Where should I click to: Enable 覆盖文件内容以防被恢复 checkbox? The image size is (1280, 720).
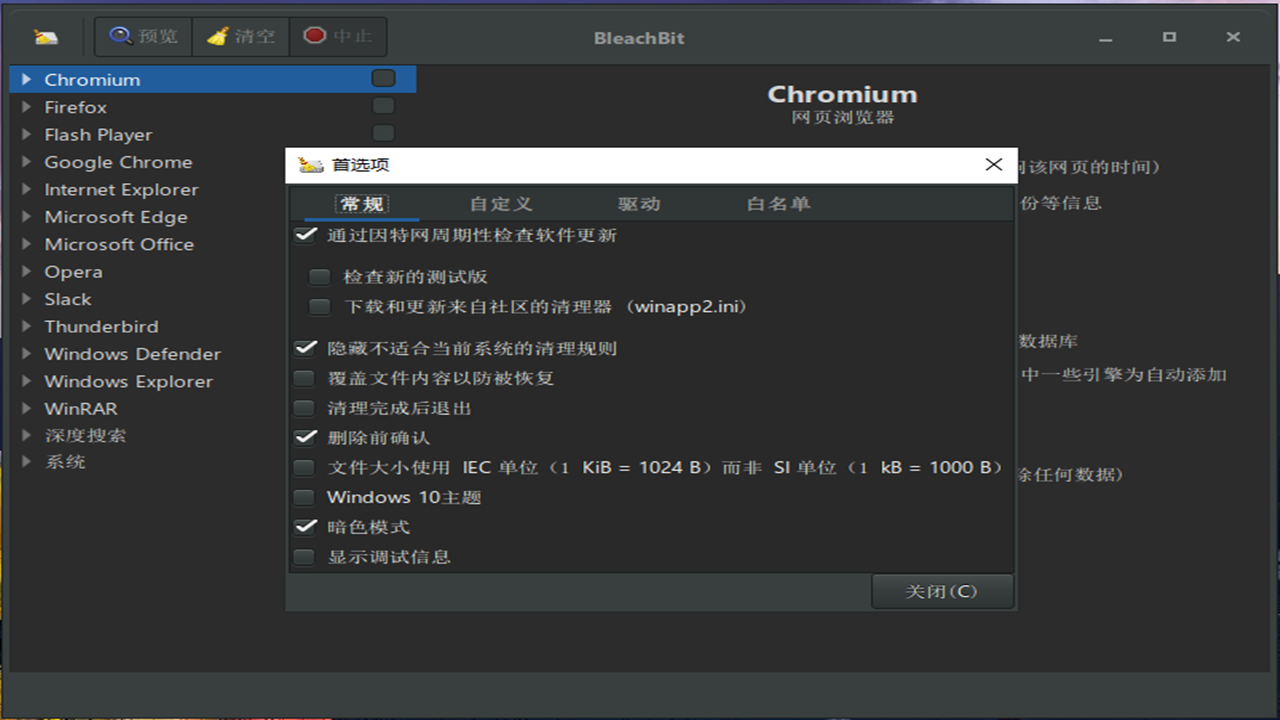click(304, 378)
